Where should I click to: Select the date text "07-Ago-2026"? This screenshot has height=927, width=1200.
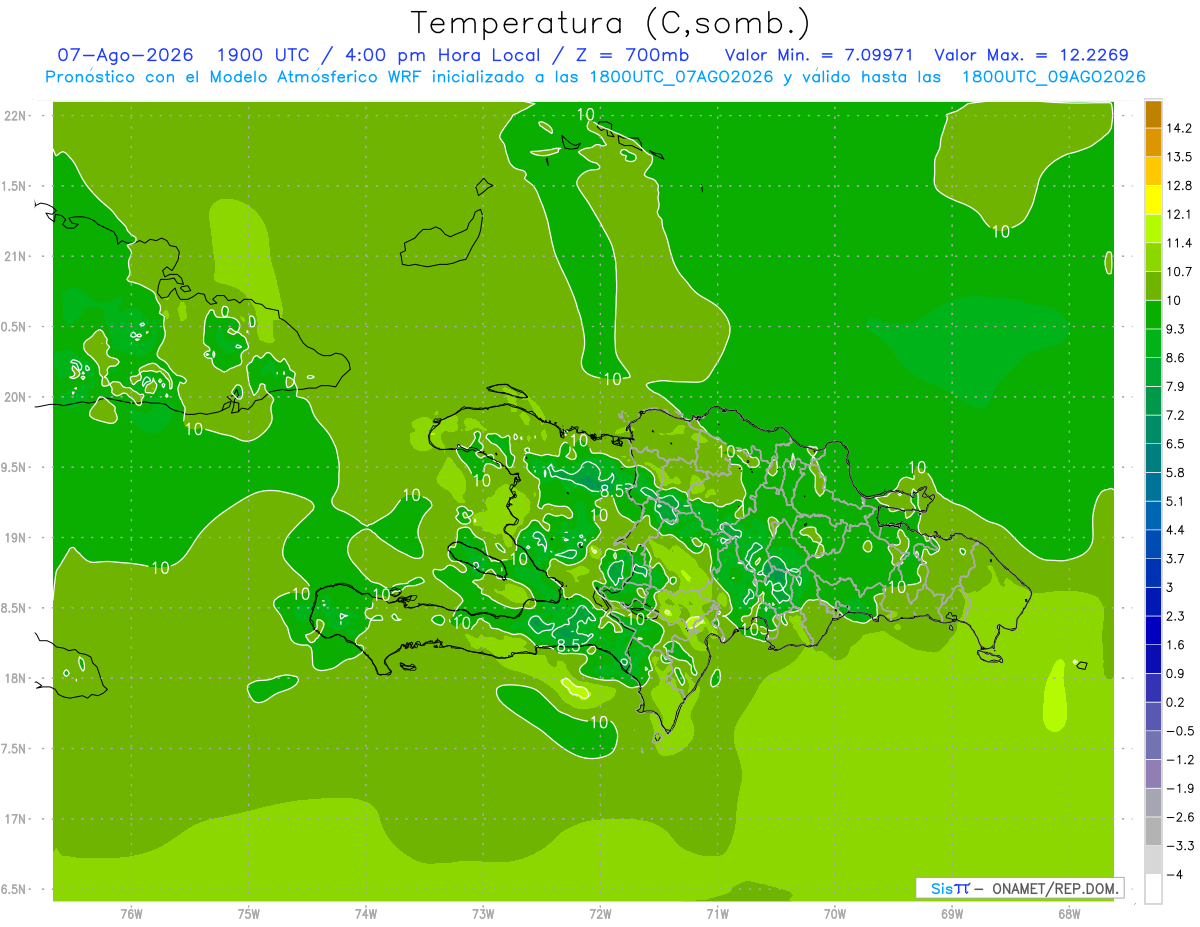point(125,55)
